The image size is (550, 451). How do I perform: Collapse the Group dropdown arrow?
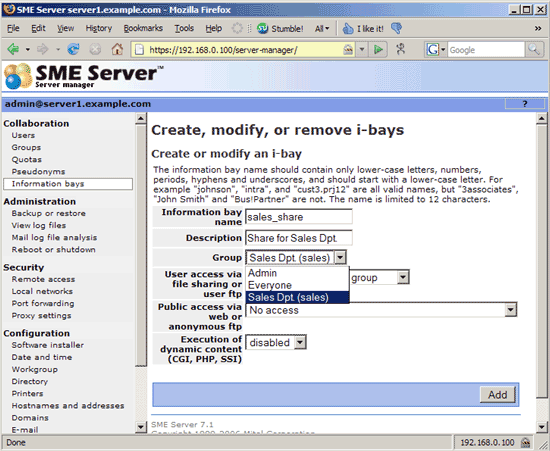340,258
